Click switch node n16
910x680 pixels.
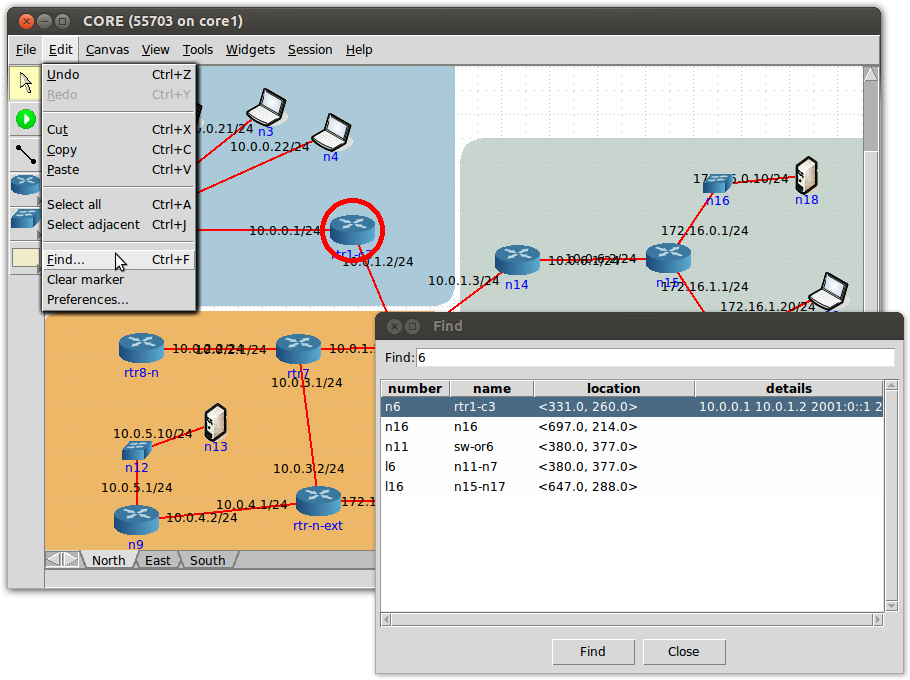coord(718,184)
